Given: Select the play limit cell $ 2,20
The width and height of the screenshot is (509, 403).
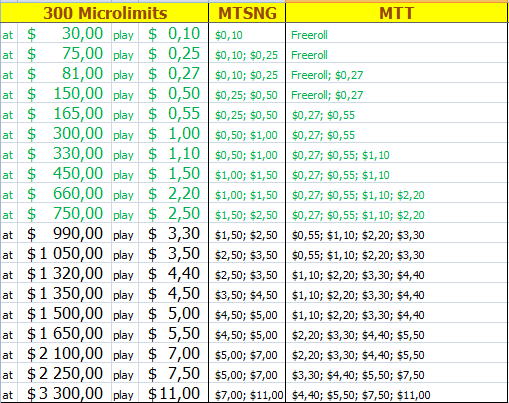Looking at the screenshot, I should coord(173,193).
